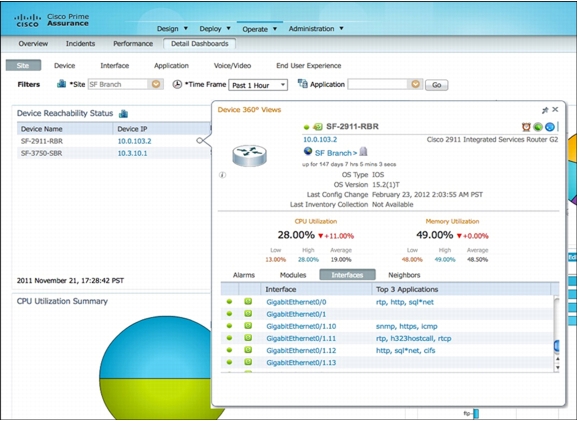Click the 360 view launcher next to 10.0.103.2

[199, 140]
